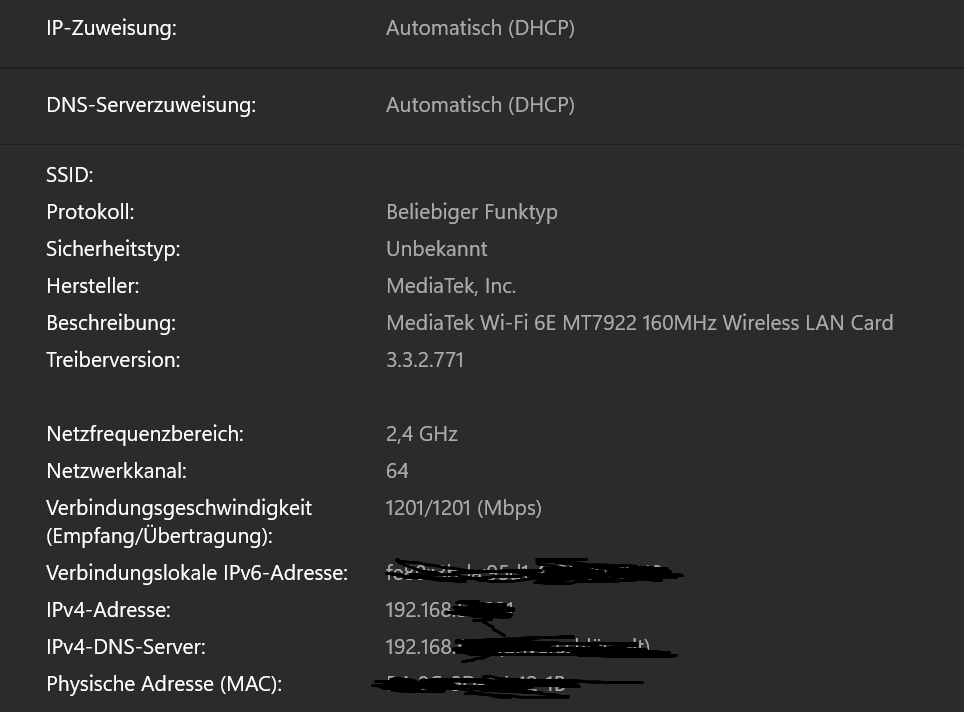Click the Verbindungslokale IPv6-Adresse label
Viewport: 964px width, 712px height.
[x=197, y=573]
